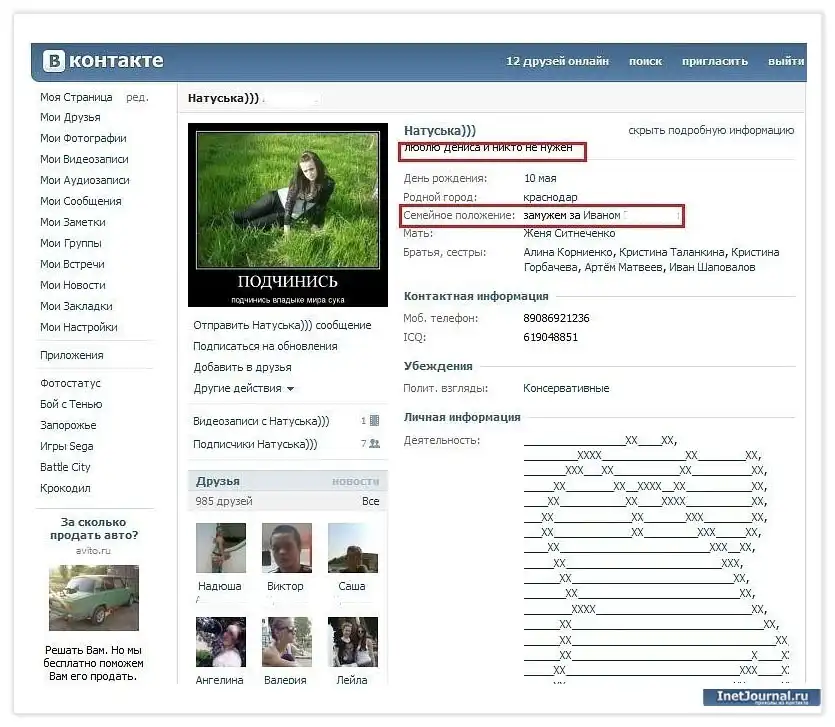Click the avito.ru car ad image
Screen dimensions: 835x727
93,598
